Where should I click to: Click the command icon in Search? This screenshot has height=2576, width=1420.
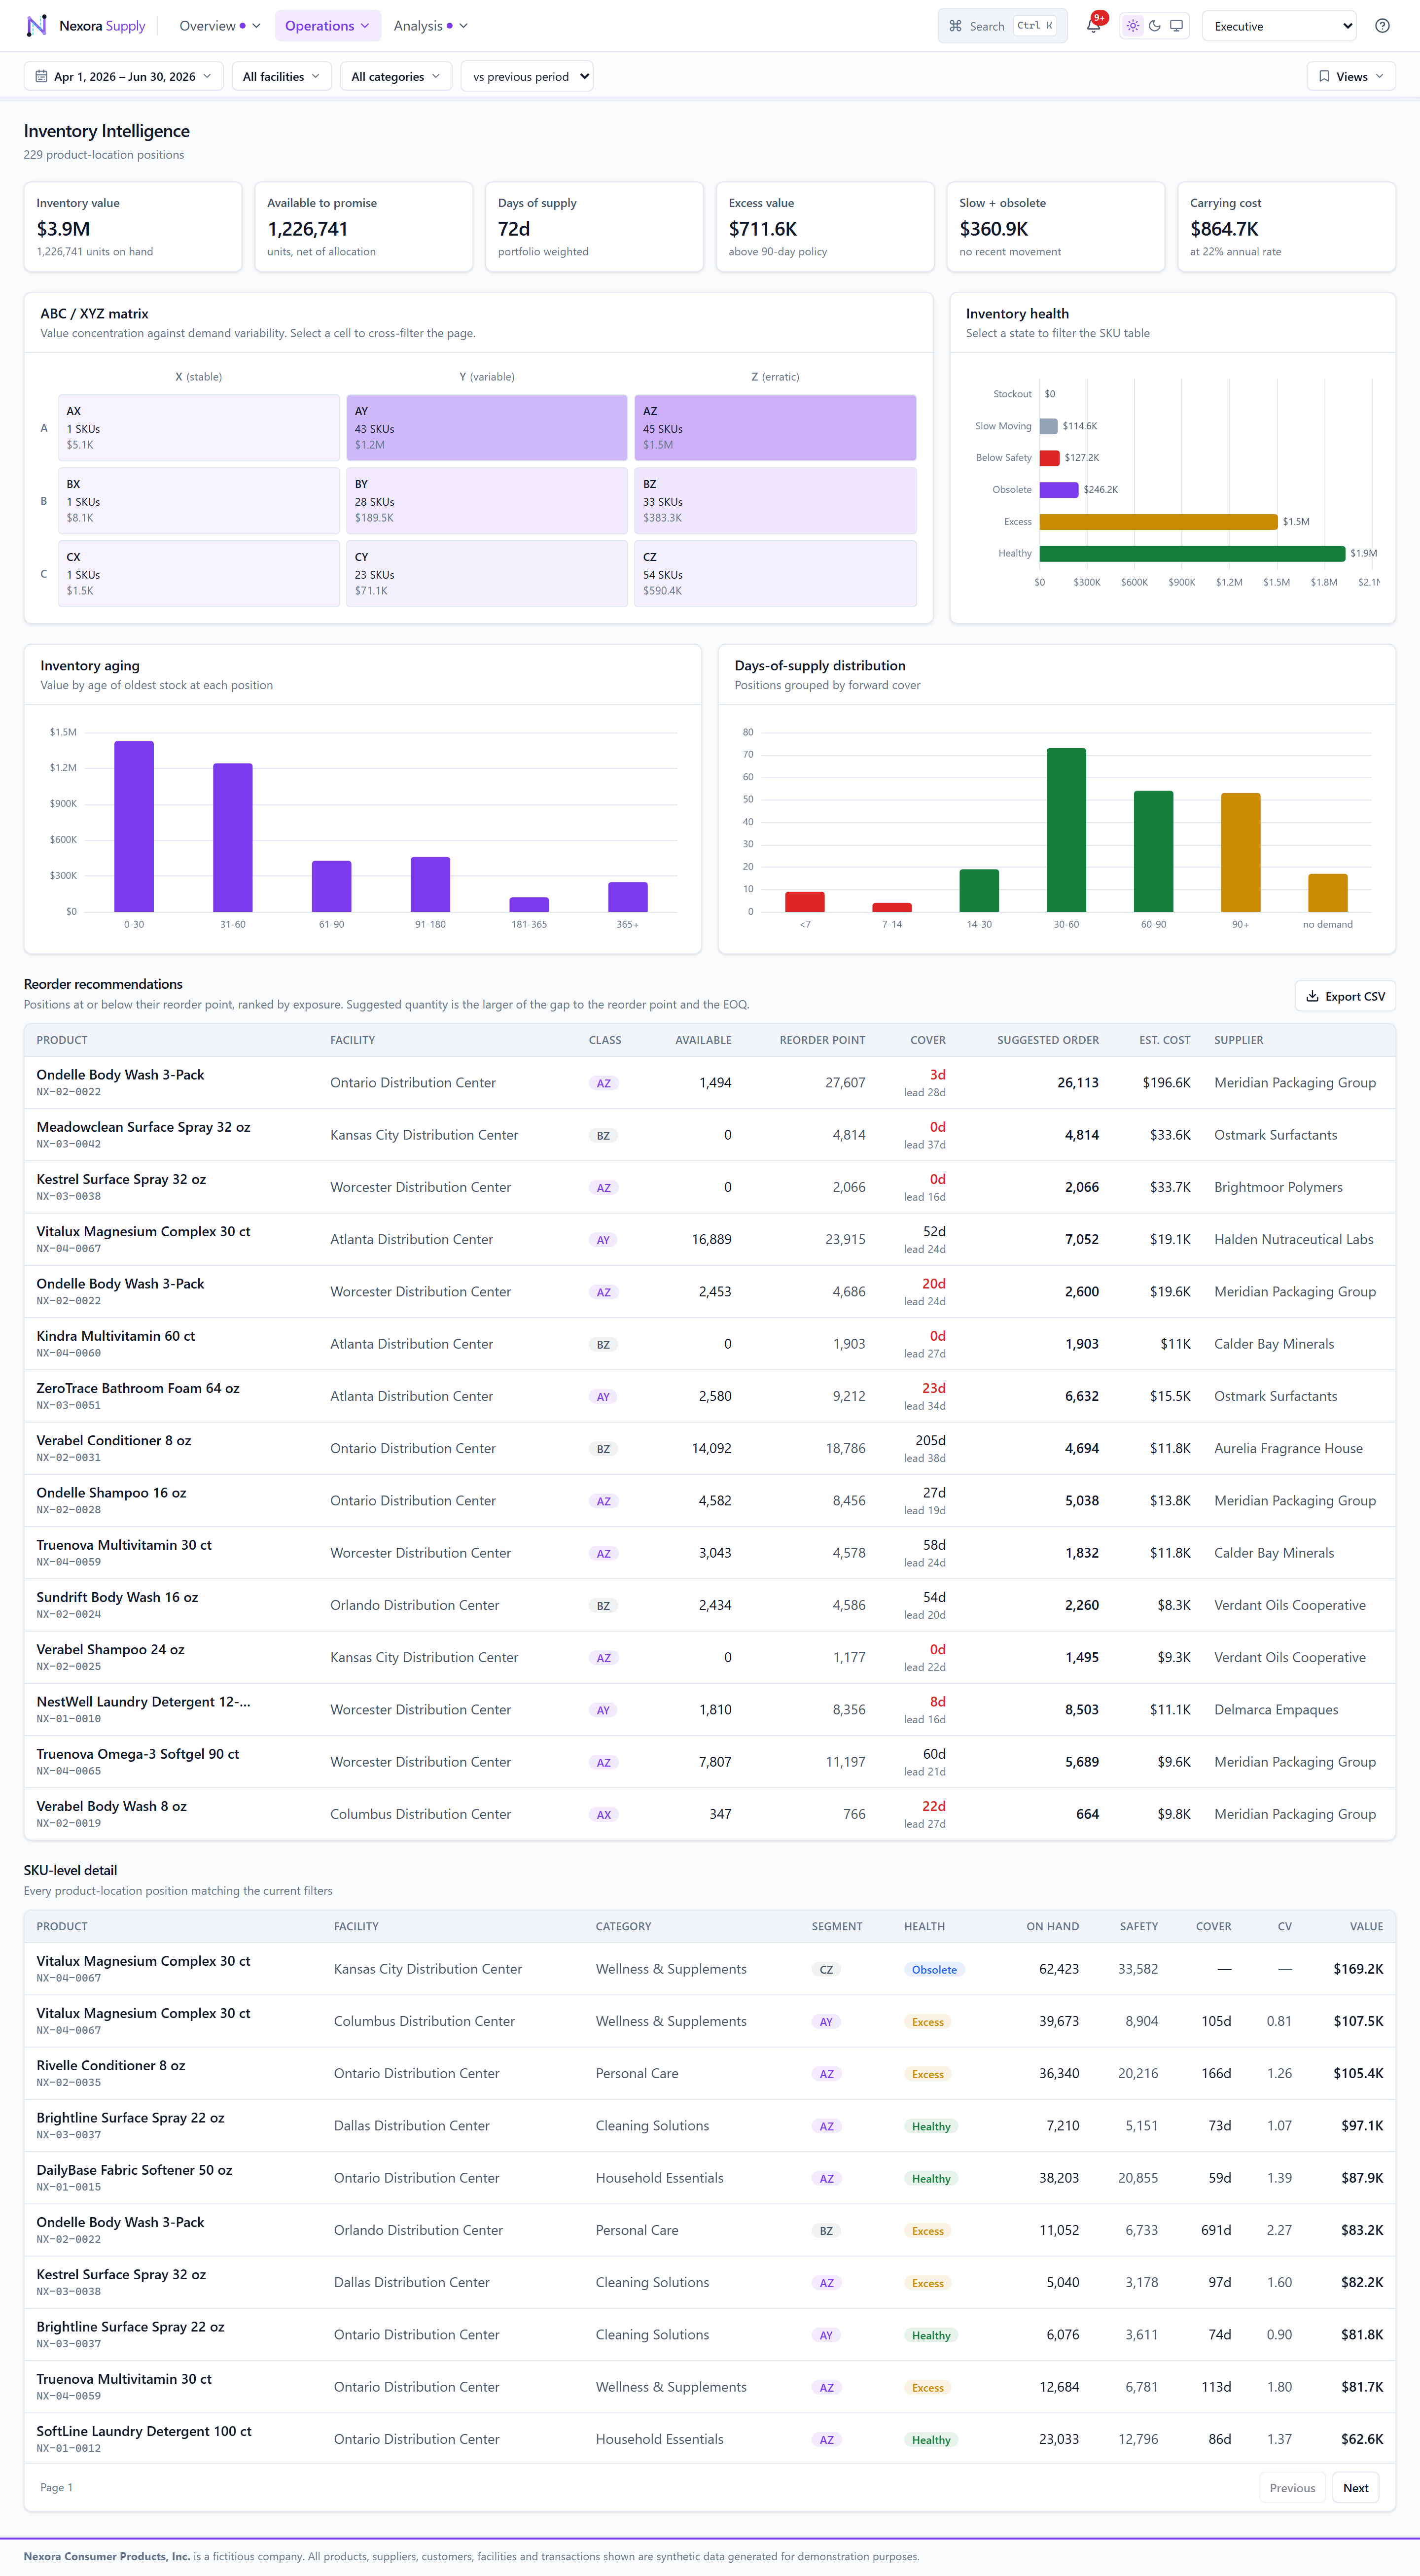coord(955,26)
